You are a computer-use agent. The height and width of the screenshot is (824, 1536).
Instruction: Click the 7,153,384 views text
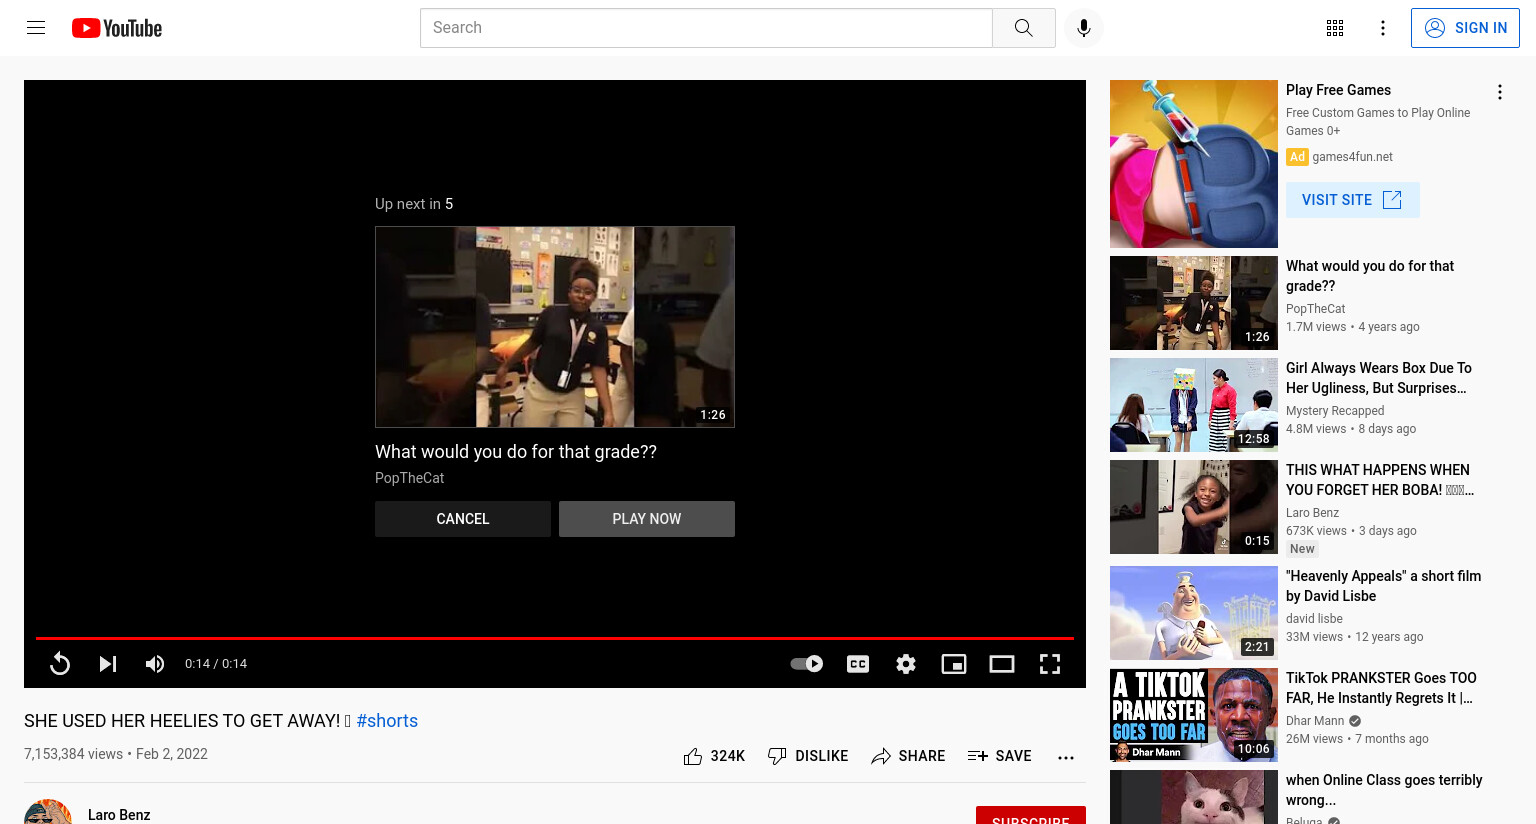(x=74, y=754)
